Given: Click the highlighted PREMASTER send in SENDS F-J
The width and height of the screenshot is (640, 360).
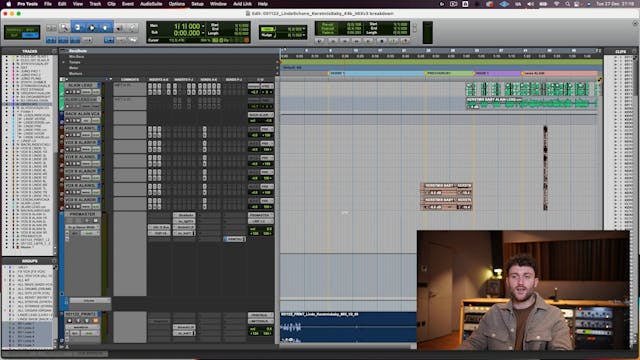Looking at the screenshot, I should [x=234, y=239].
